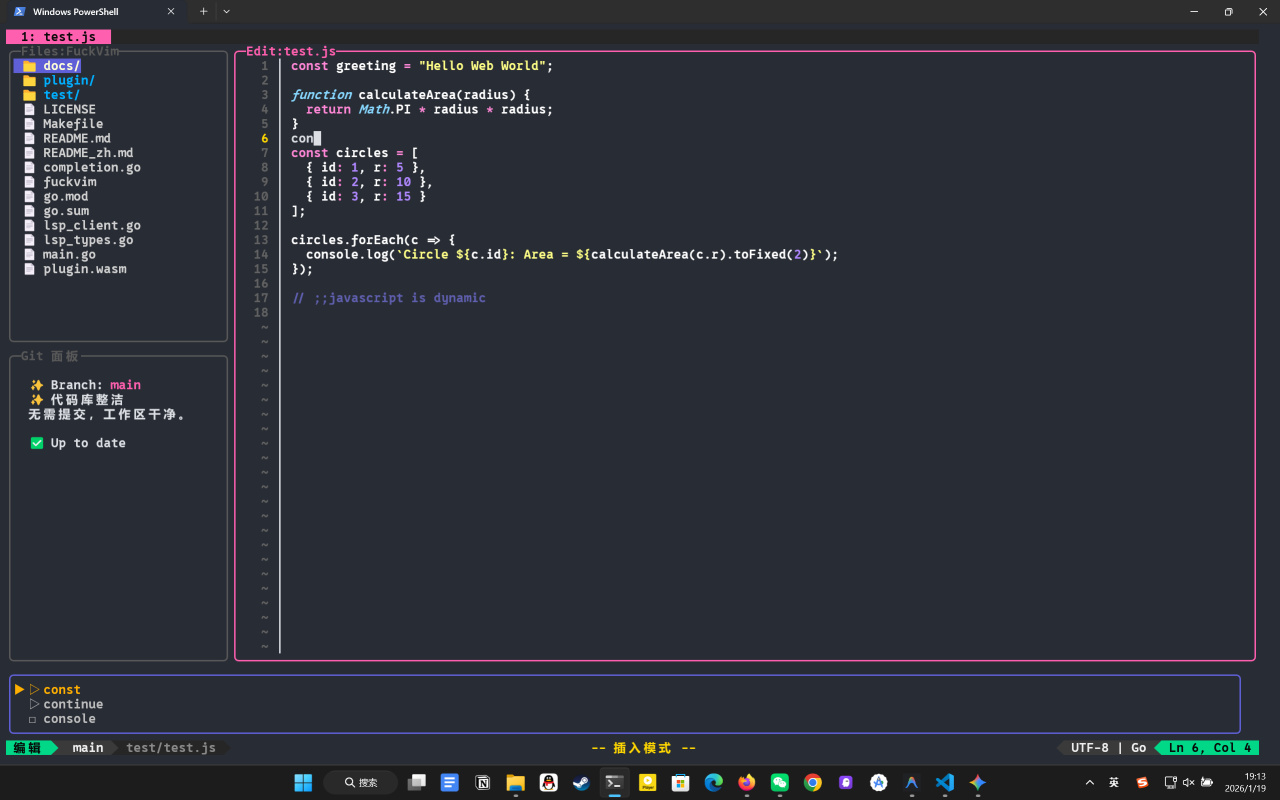Screen dimensions: 1280x800
Task: Show hidden system tray icons chevron
Action: pyautogui.click(x=1090, y=782)
